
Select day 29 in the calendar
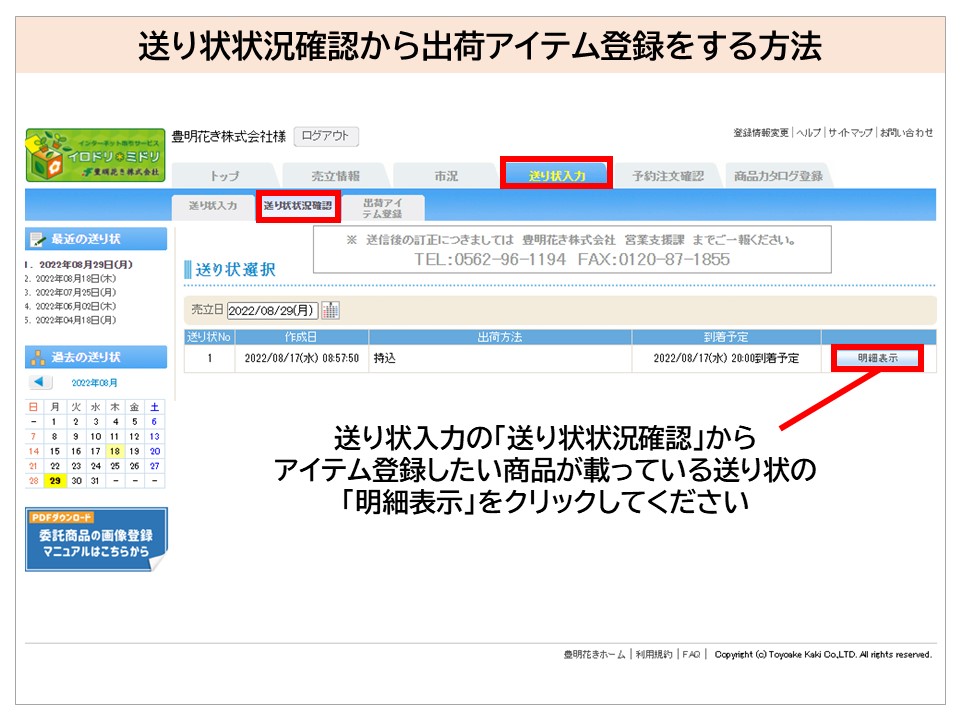53,480
